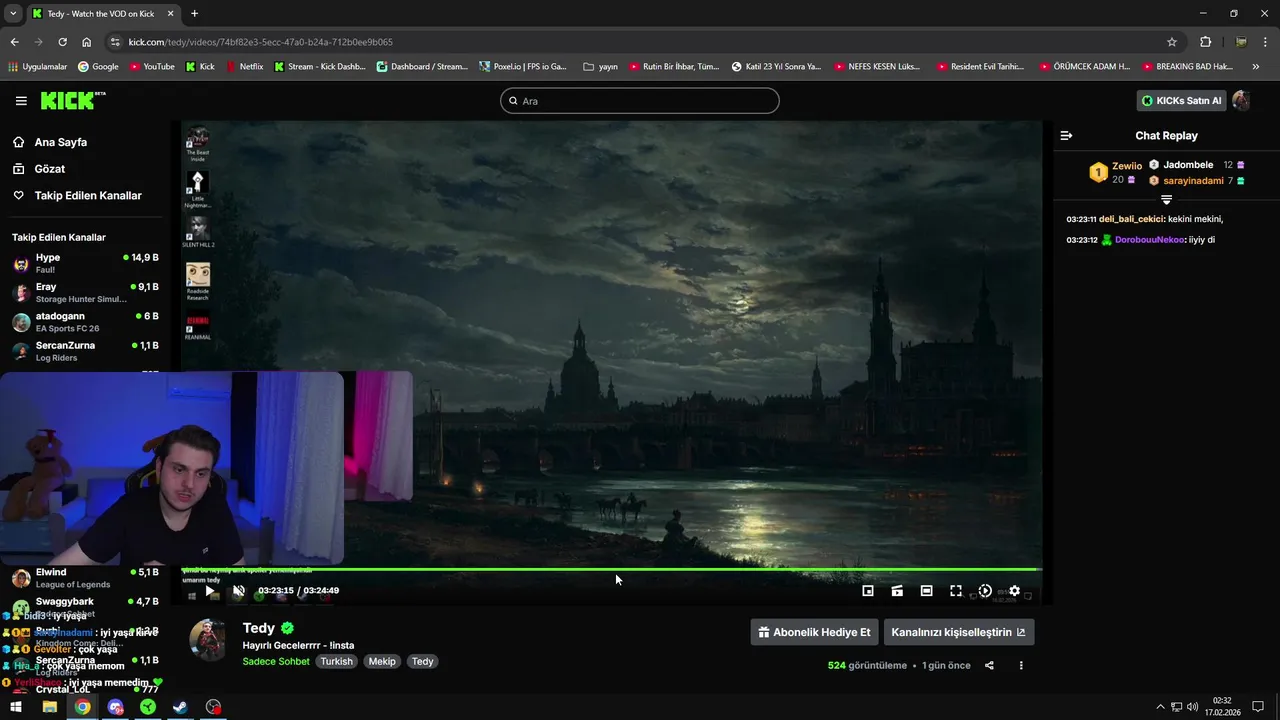This screenshot has width=1280, height=720.
Task: Select the Mekip tag
Action: (382, 662)
